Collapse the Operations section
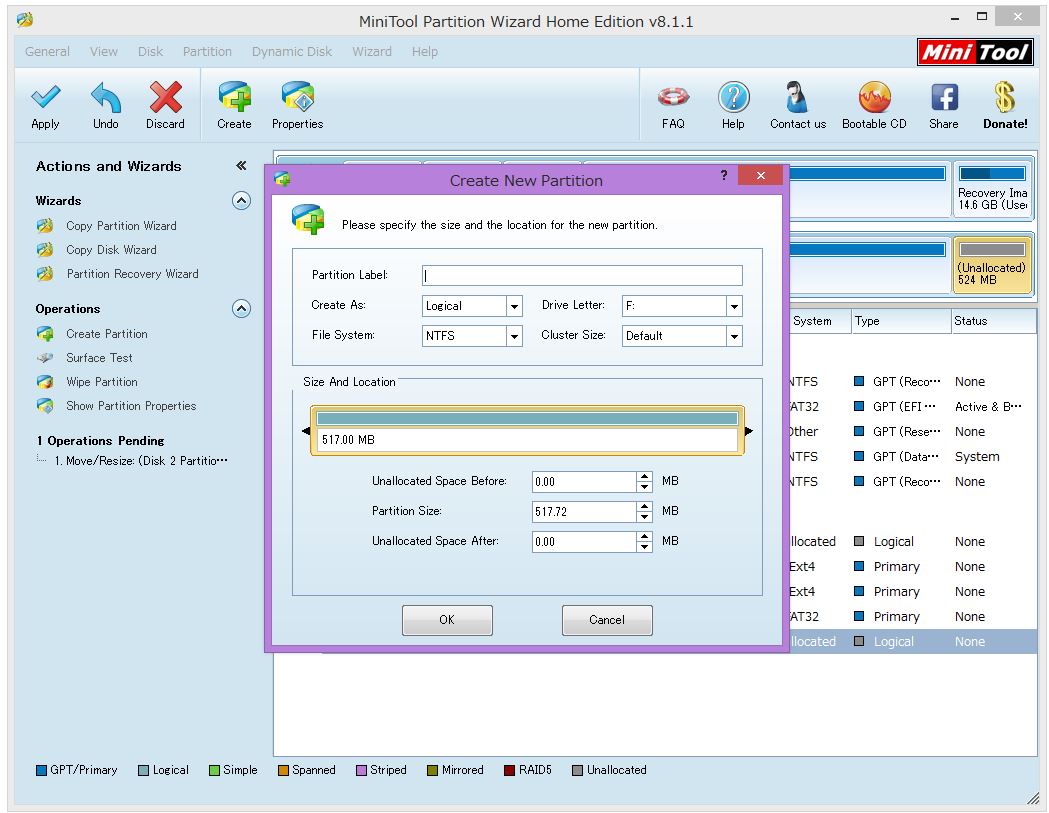The image size is (1049, 813). [242, 308]
